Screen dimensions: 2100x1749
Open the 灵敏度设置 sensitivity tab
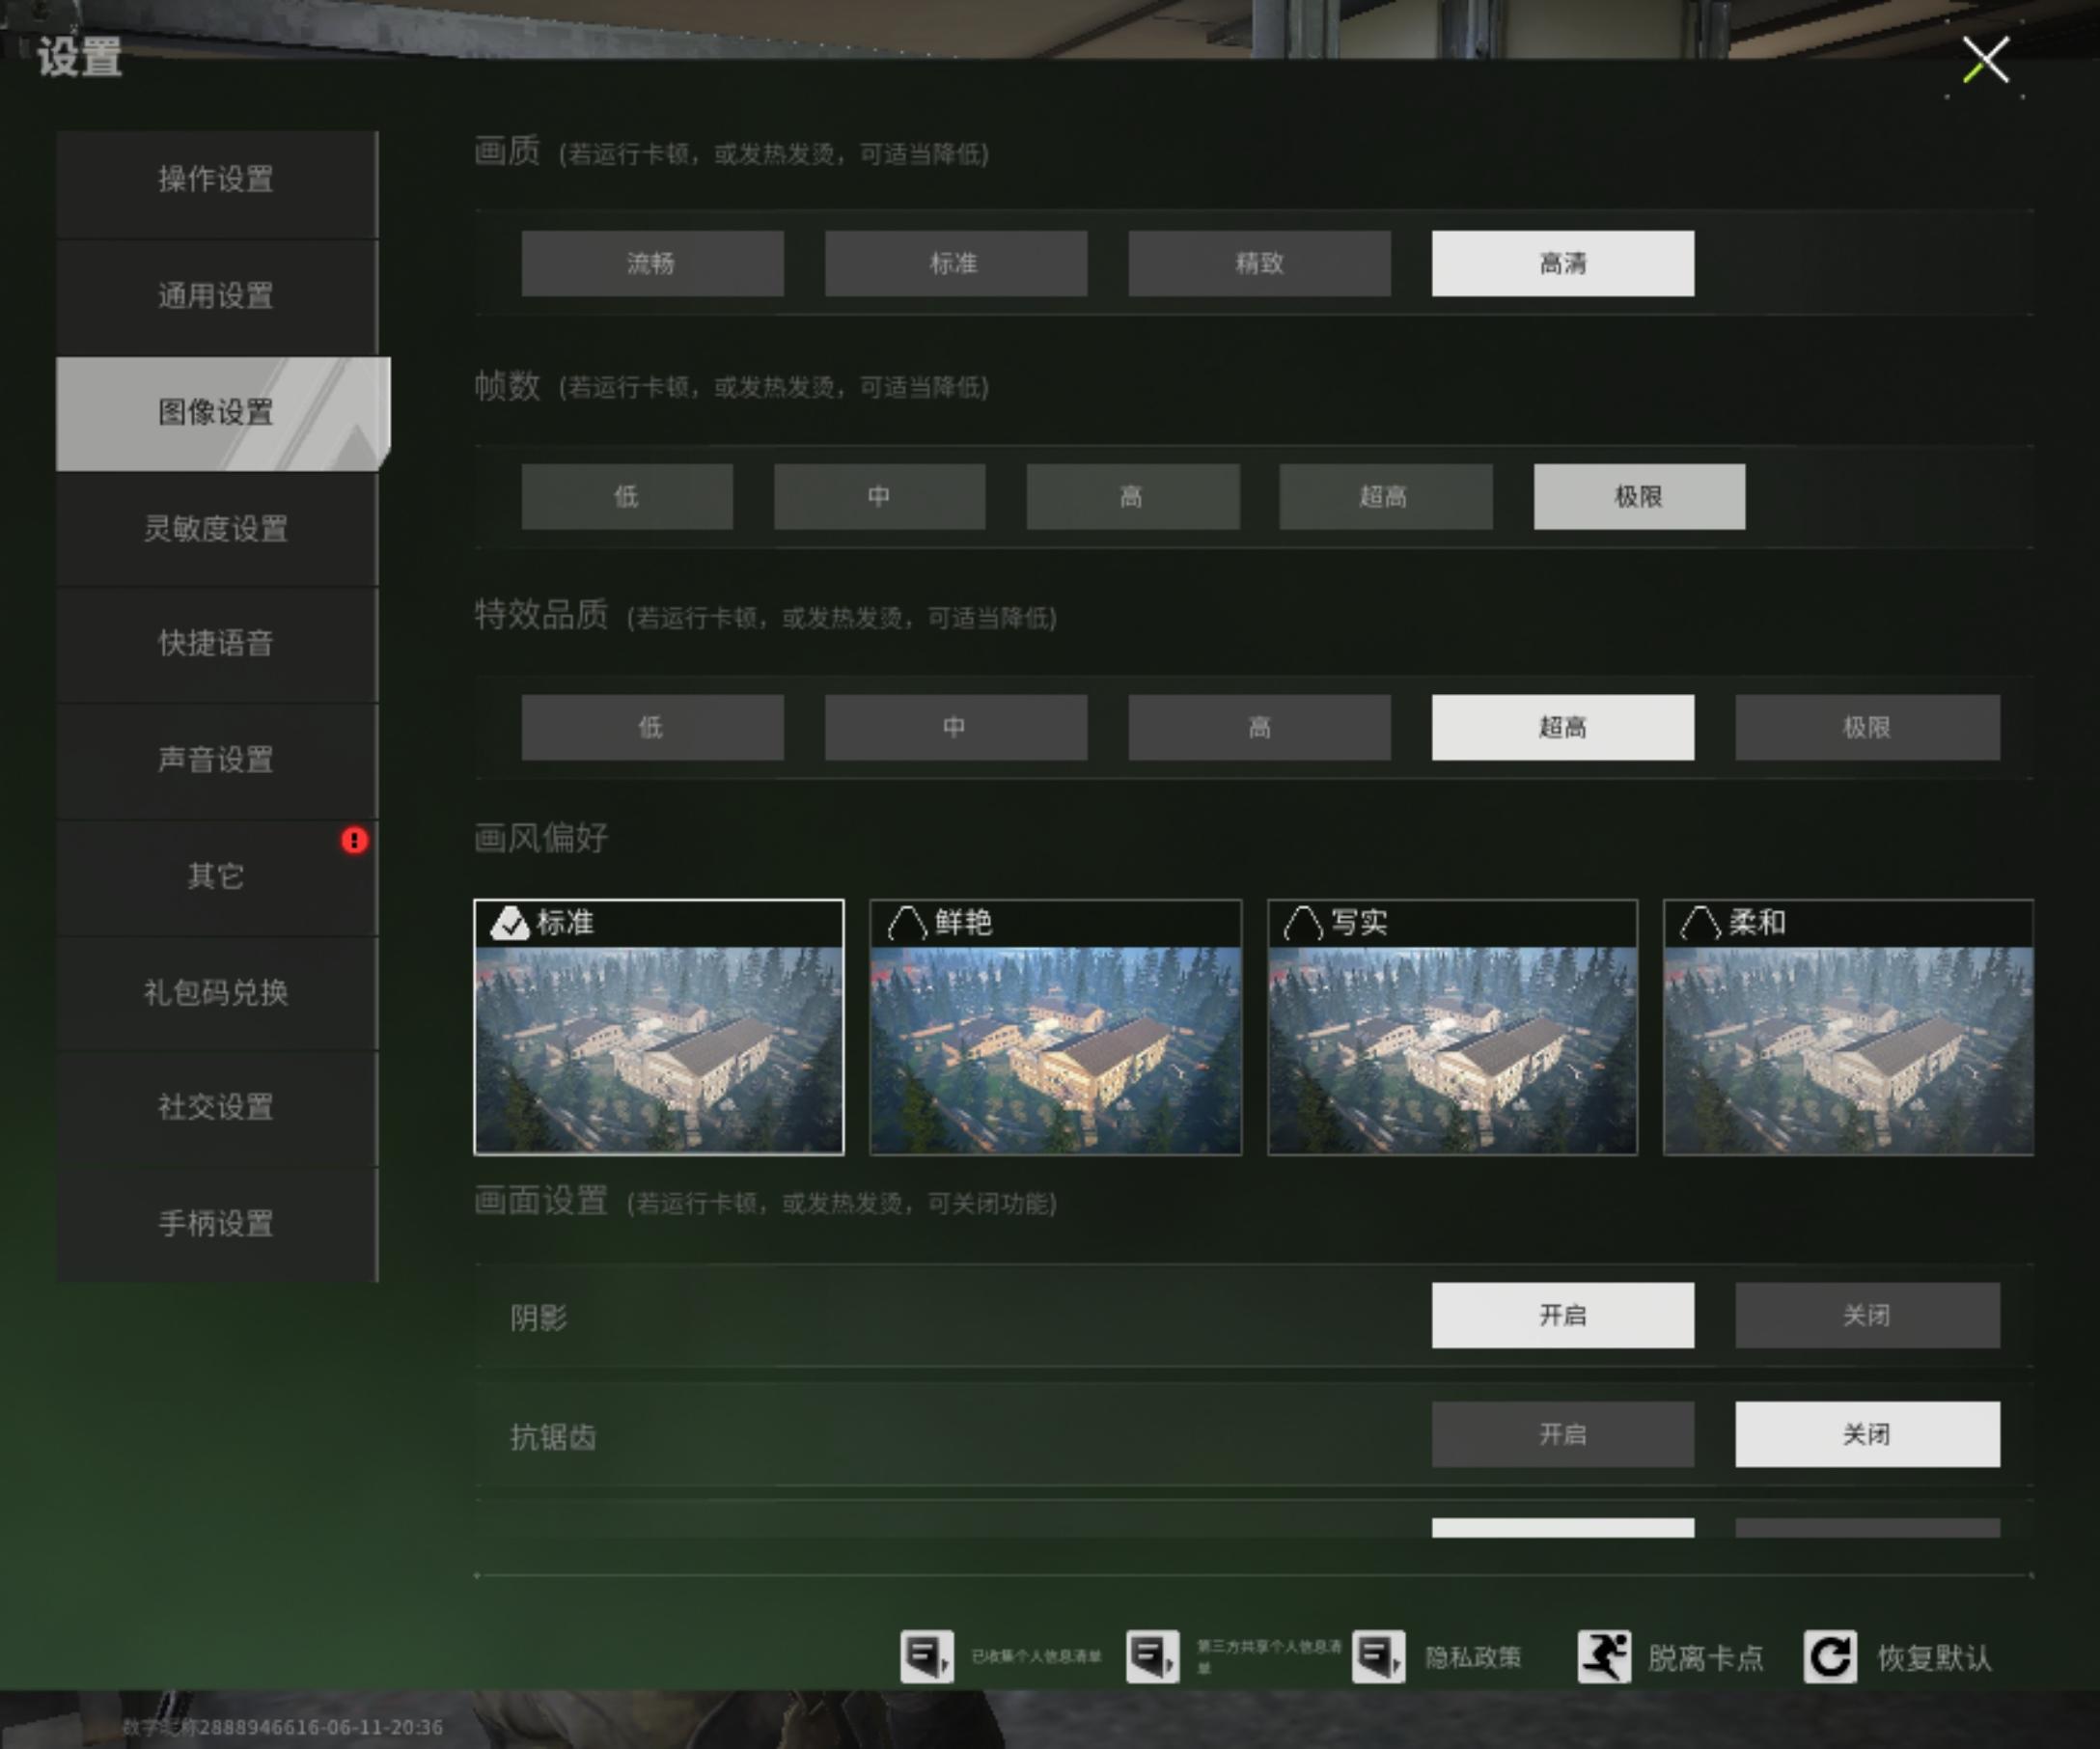[216, 528]
